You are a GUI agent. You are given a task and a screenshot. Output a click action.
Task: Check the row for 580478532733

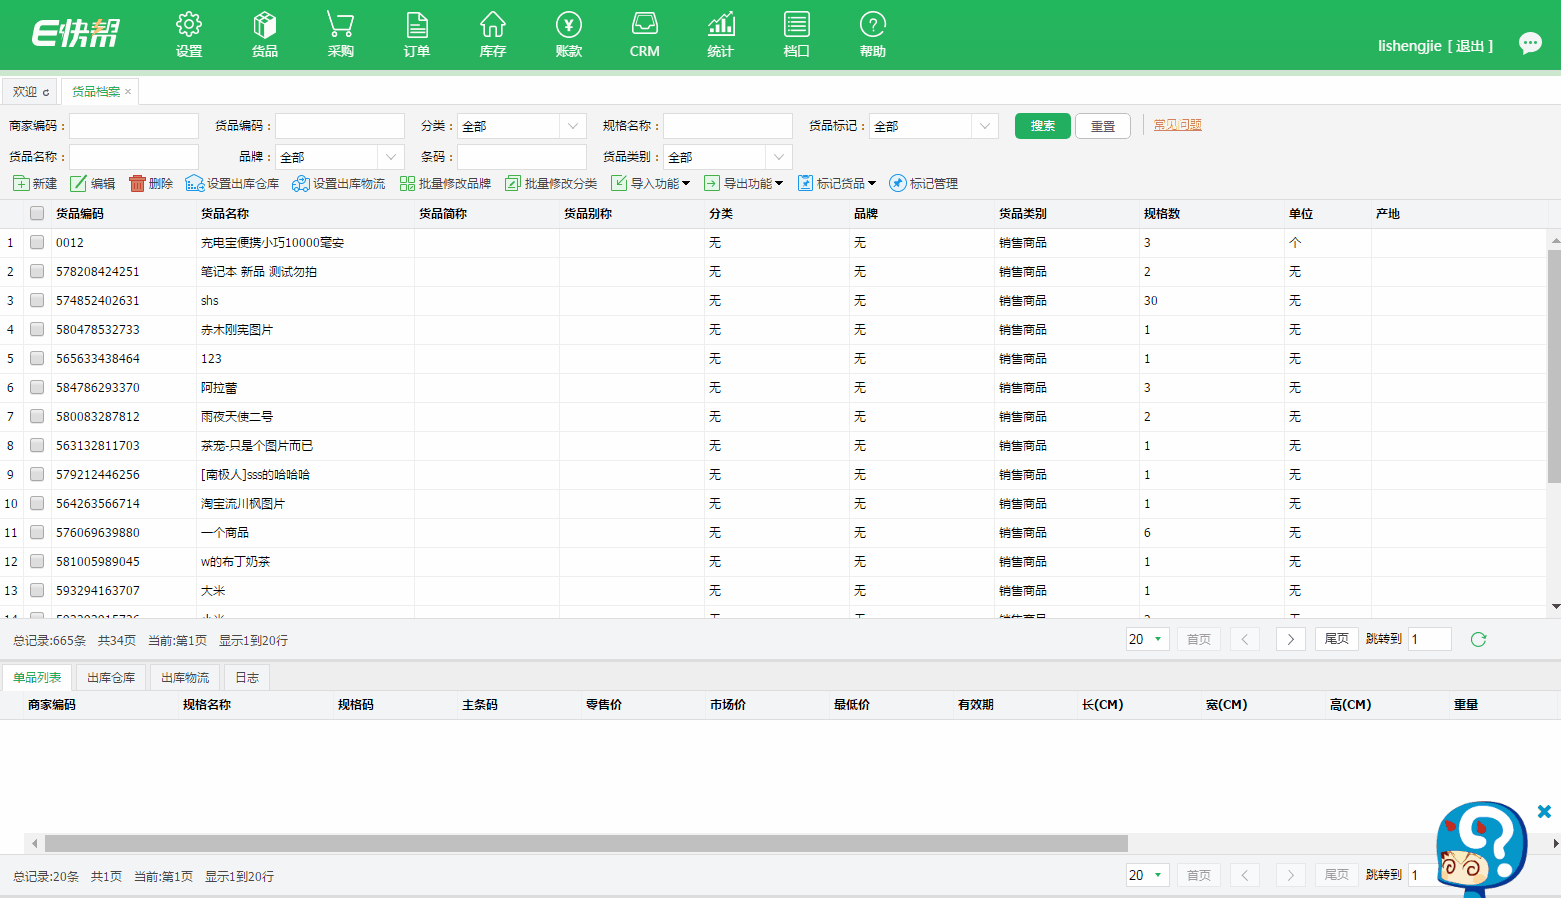click(x=37, y=329)
